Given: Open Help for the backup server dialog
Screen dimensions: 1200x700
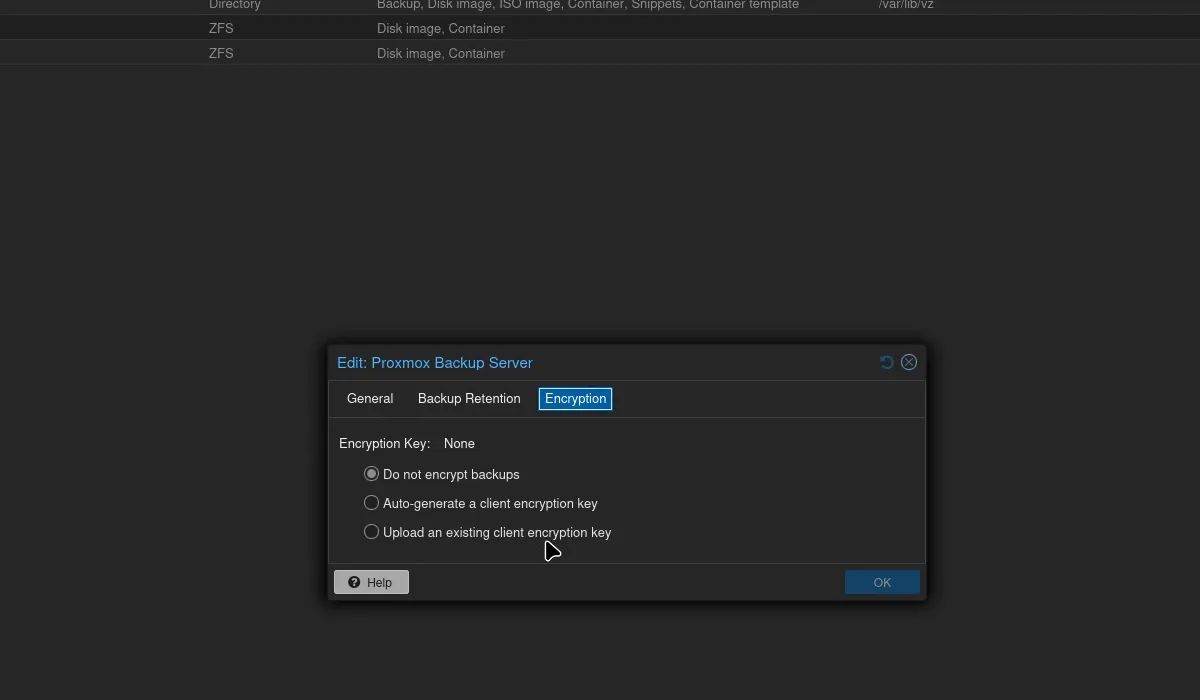Looking at the screenshot, I should 371,582.
